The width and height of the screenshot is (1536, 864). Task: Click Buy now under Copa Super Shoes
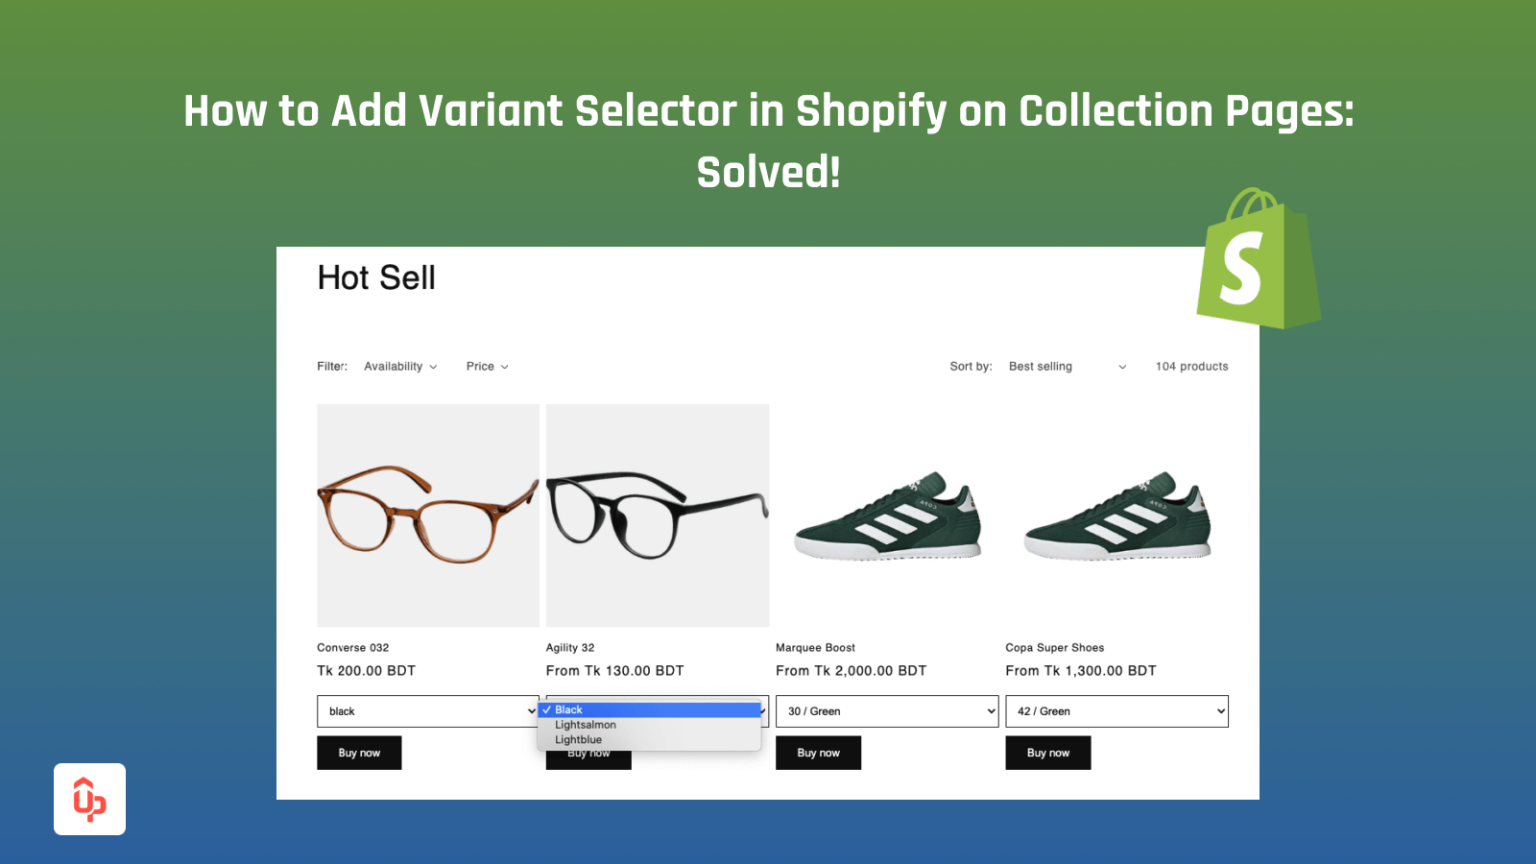point(1048,753)
